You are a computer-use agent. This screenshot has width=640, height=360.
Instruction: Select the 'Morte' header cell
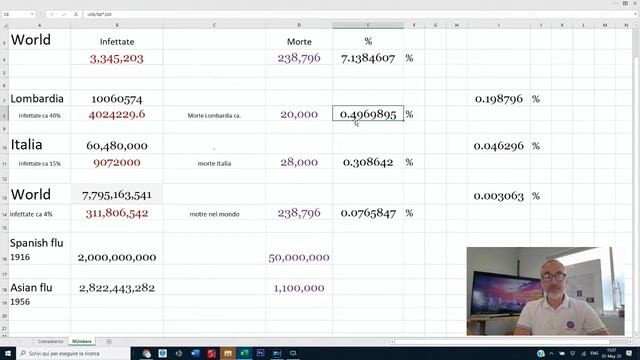click(299, 39)
